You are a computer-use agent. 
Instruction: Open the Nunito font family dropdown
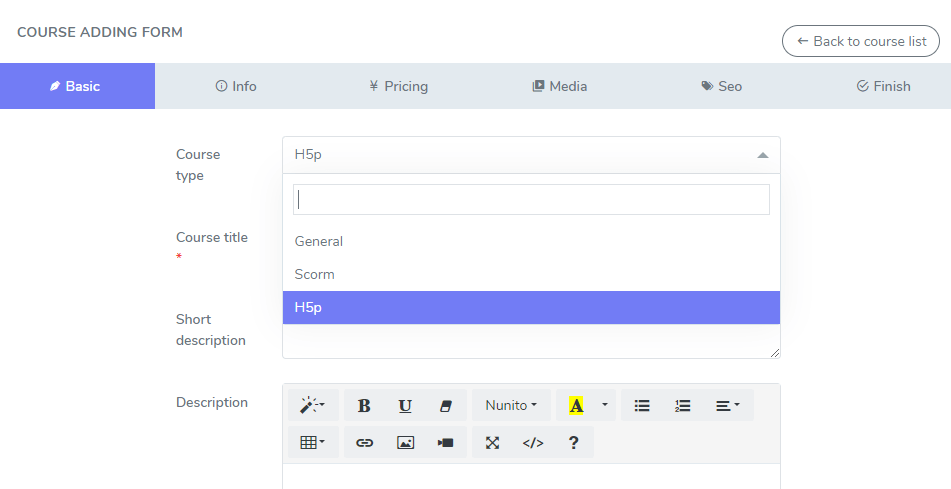click(x=511, y=405)
